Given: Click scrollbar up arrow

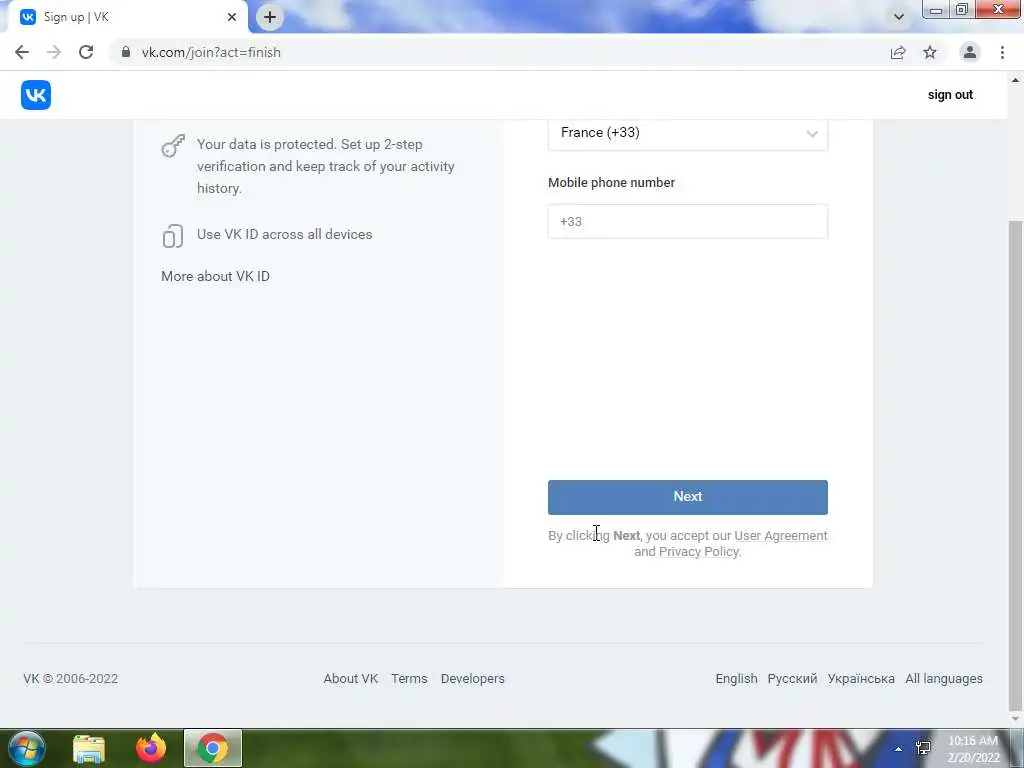Looking at the screenshot, I should (1016, 80).
